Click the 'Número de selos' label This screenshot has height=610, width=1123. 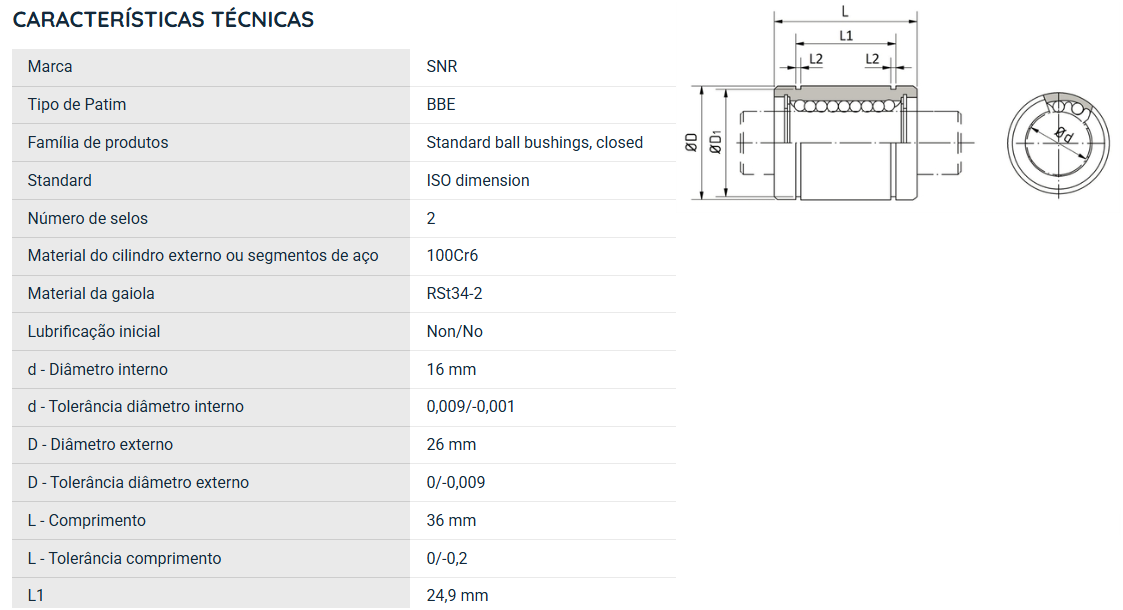(x=88, y=218)
